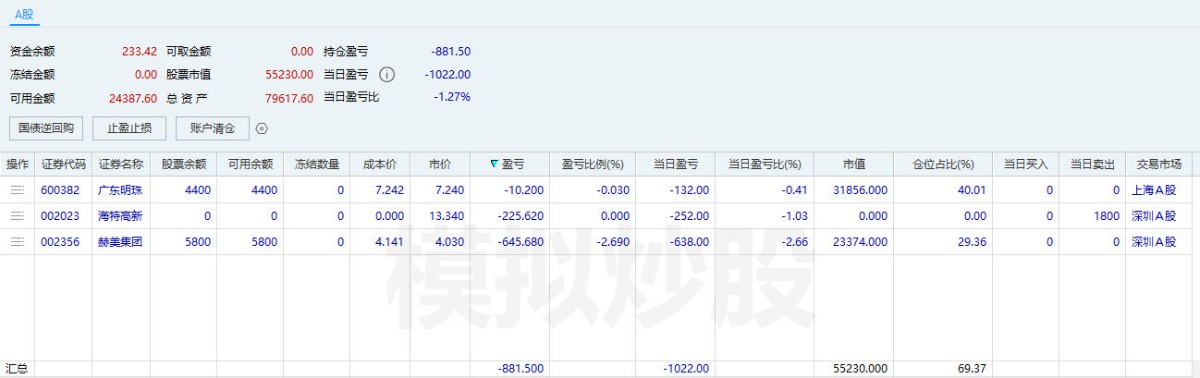Open operation menu icon for 赫美集团 row

click(17, 242)
